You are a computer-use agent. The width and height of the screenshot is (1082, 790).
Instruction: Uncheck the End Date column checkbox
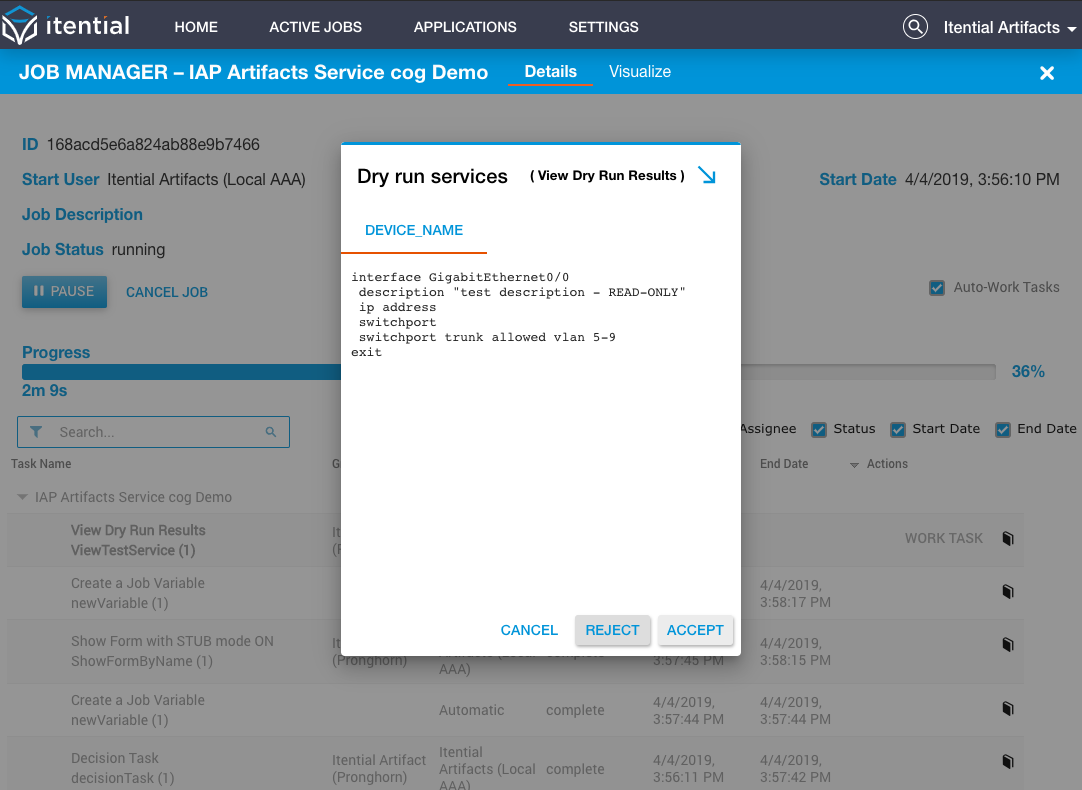click(1003, 430)
